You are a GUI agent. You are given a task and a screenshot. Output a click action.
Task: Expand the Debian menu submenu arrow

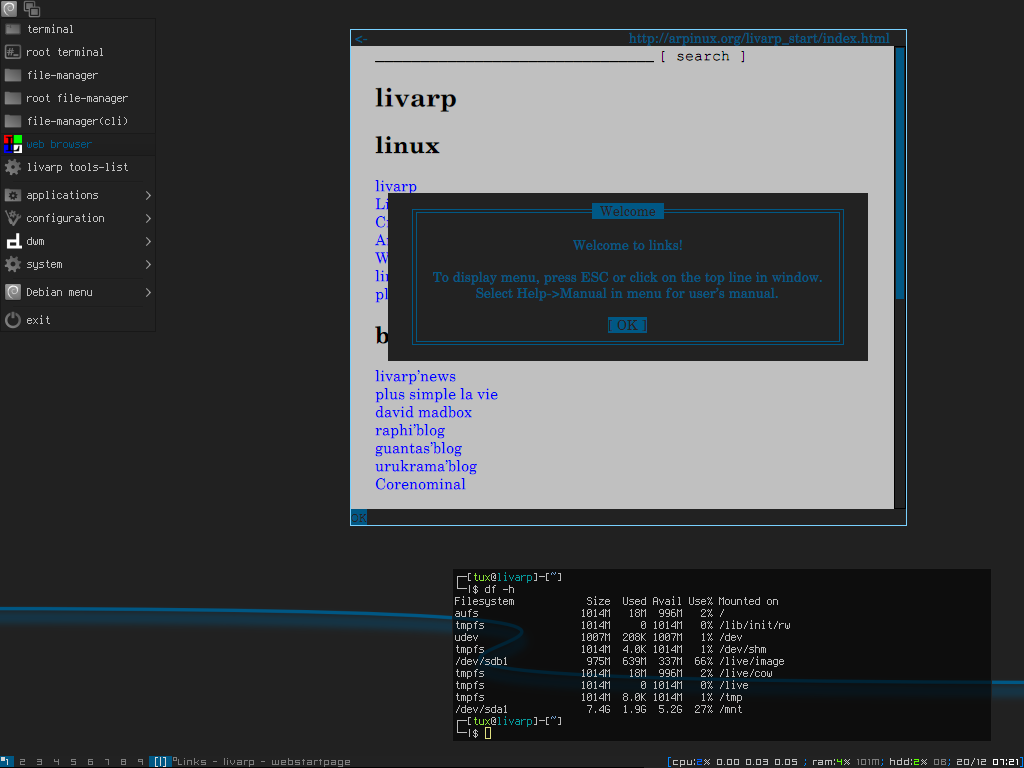point(148,293)
